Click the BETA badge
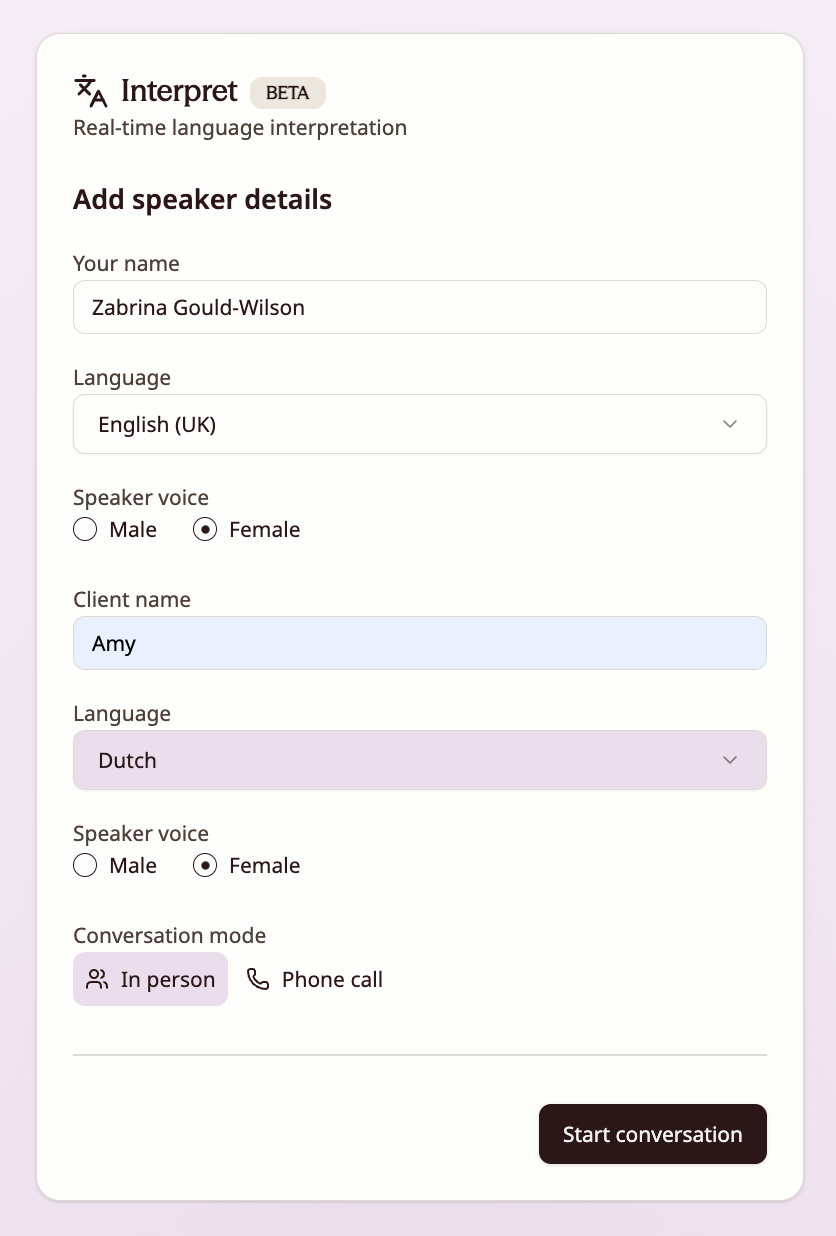This screenshot has height=1236, width=836. (288, 92)
